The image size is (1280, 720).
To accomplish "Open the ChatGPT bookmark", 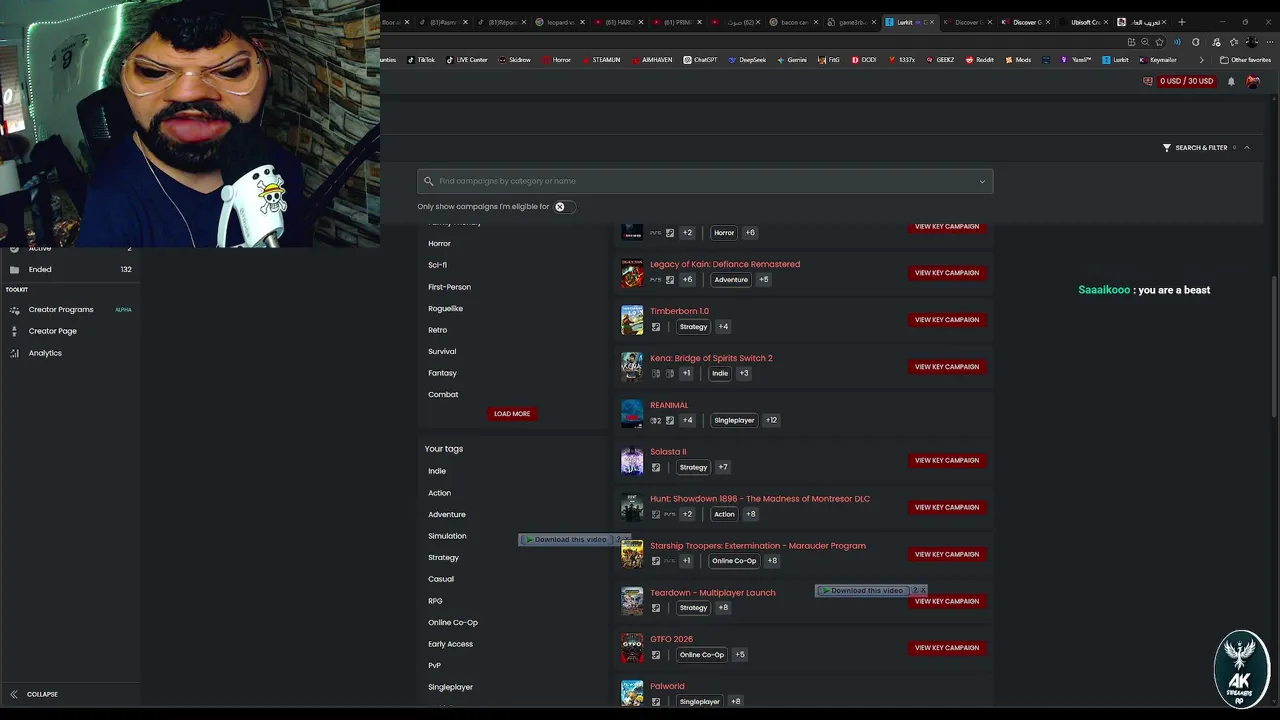I will pyautogui.click(x=701, y=60).
